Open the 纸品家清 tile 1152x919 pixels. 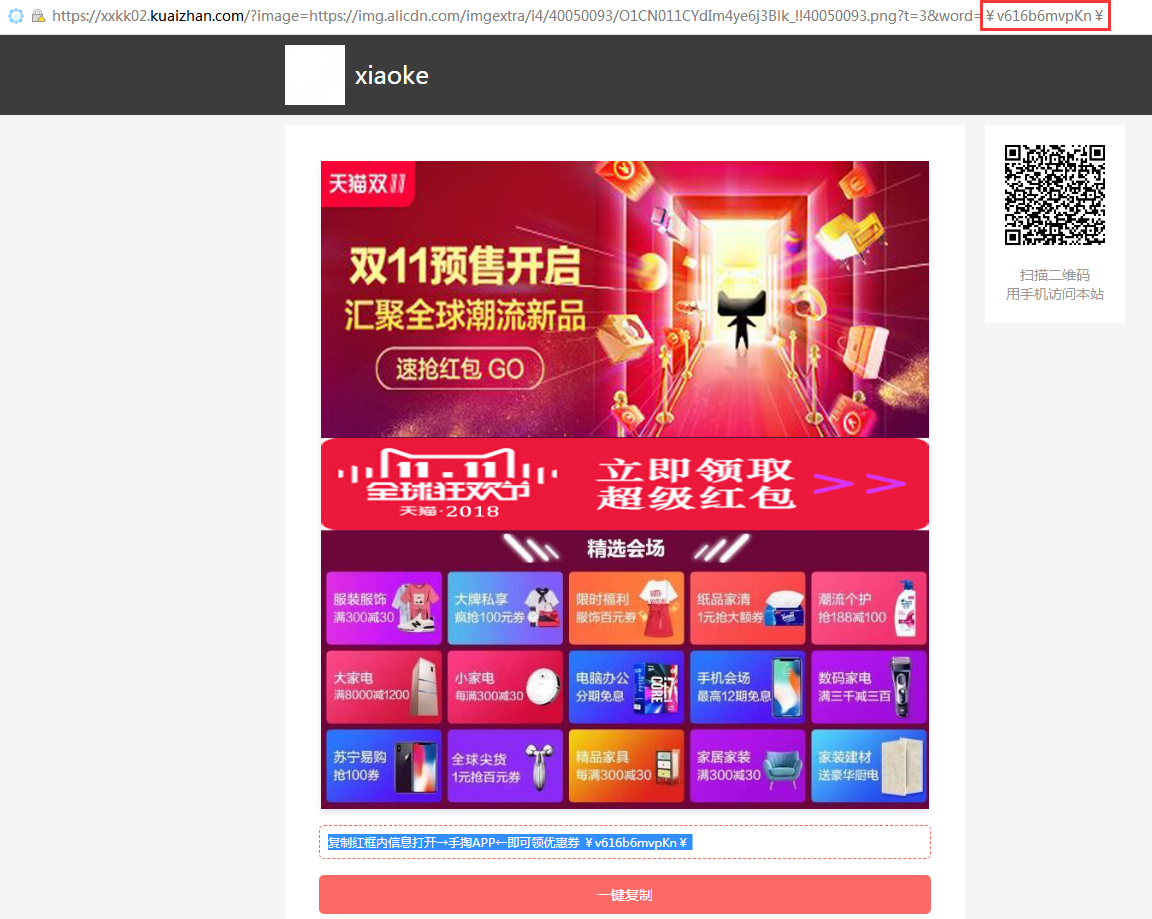click(x=747, y=608)
